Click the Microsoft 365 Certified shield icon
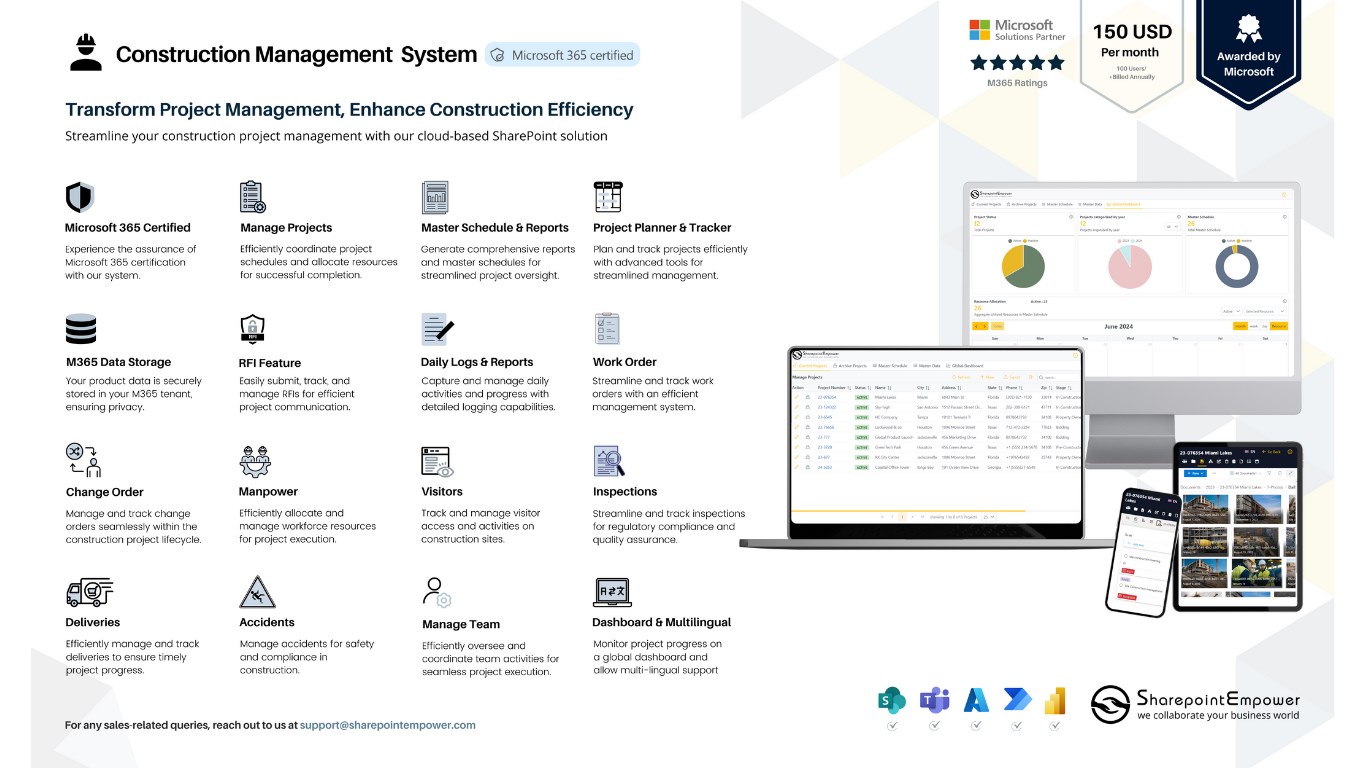1366x768 pixels. coord(79,197)
